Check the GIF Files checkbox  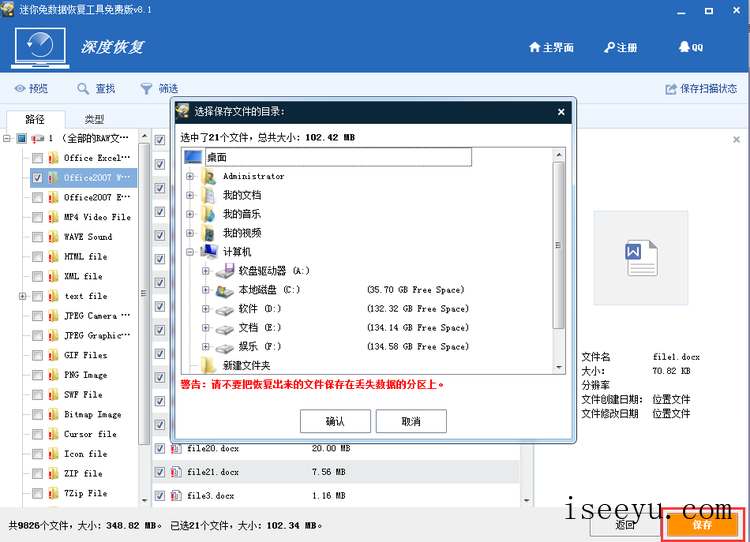click(37, 355)
